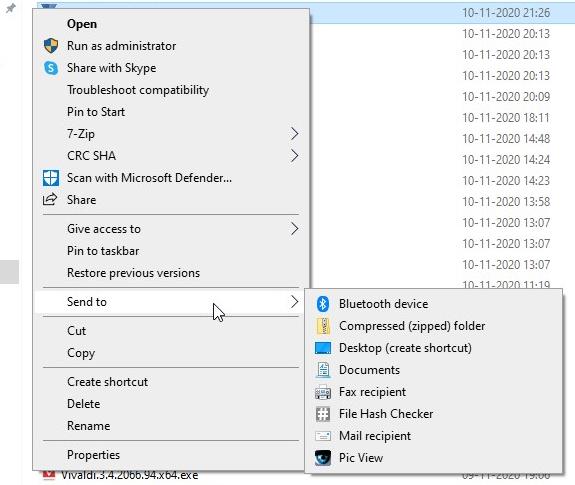Expand the Send to submenu arrow
The width and height of the screenshot is (575, 485).
pos(294,302)
